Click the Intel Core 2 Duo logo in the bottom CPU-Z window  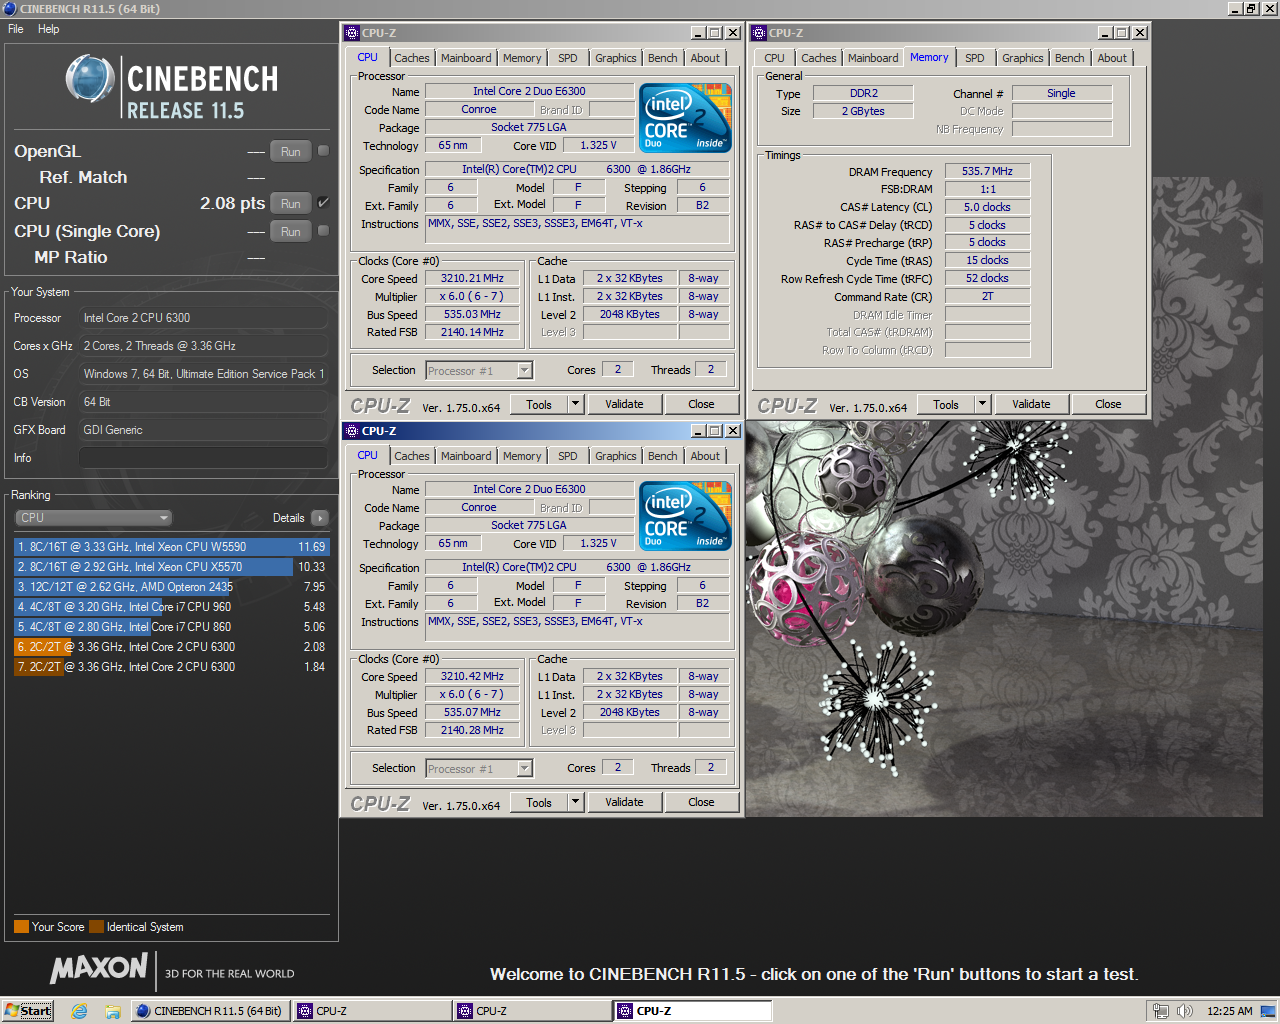point(685,516)
